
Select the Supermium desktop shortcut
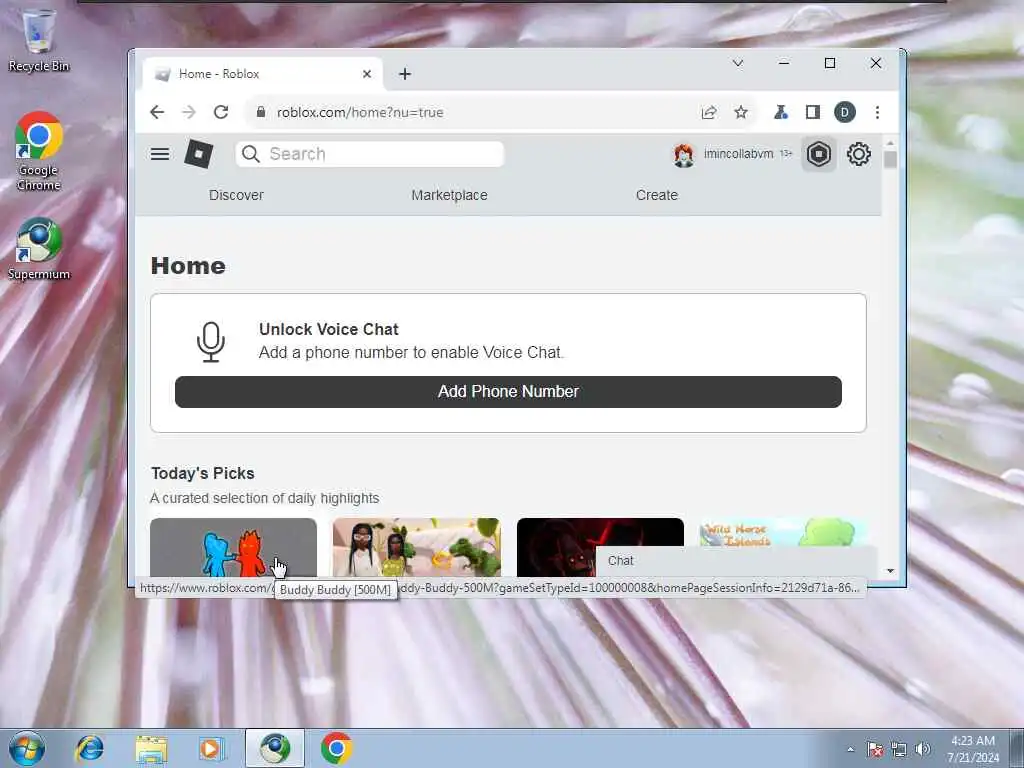pos(39,249)
